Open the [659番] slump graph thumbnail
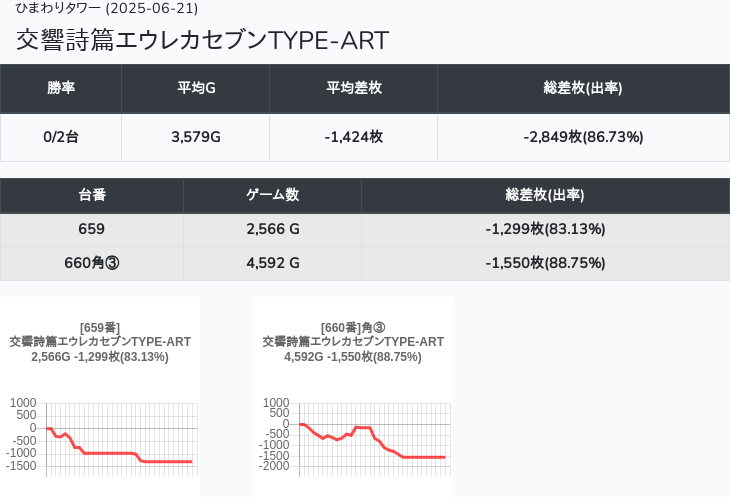This screenshot has height=497, width=730. click(x=100, y=397)
